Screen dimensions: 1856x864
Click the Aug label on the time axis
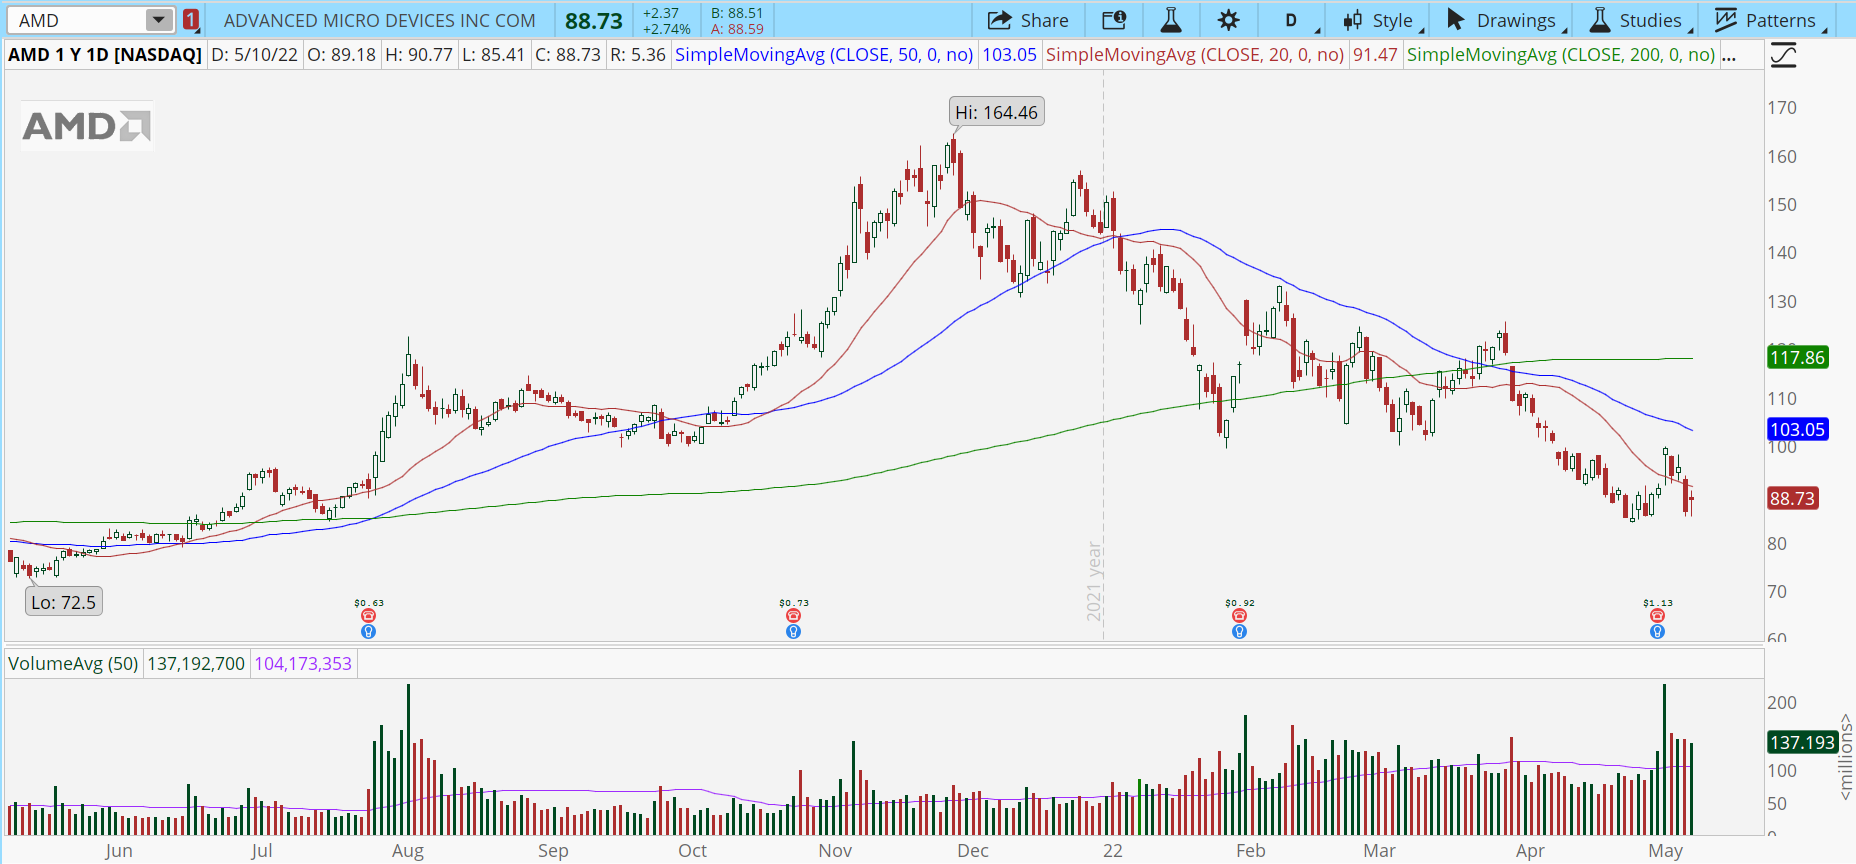[x=408, y=850]
